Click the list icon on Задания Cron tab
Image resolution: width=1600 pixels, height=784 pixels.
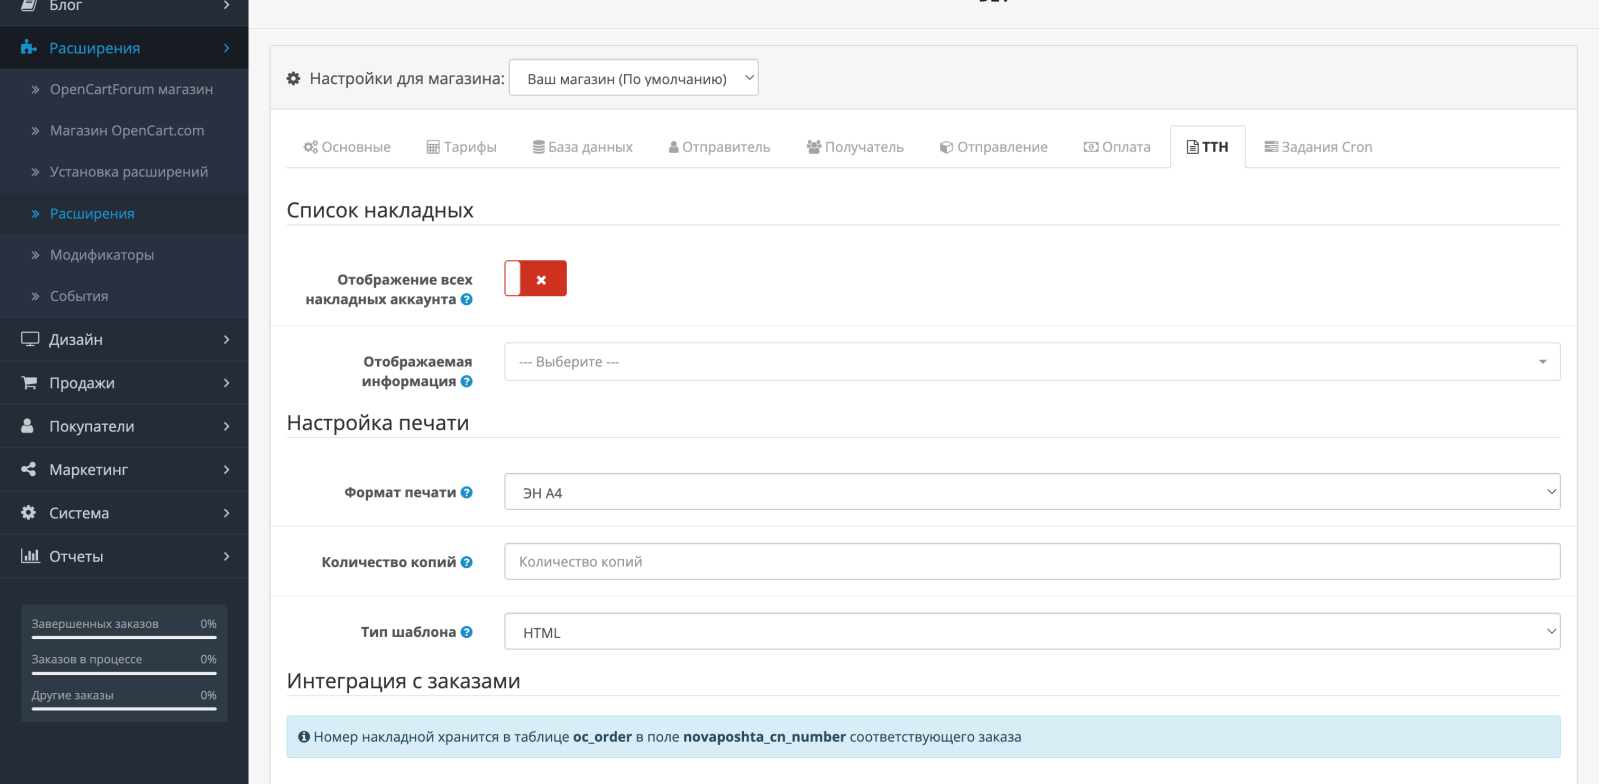click(1271, 147)
